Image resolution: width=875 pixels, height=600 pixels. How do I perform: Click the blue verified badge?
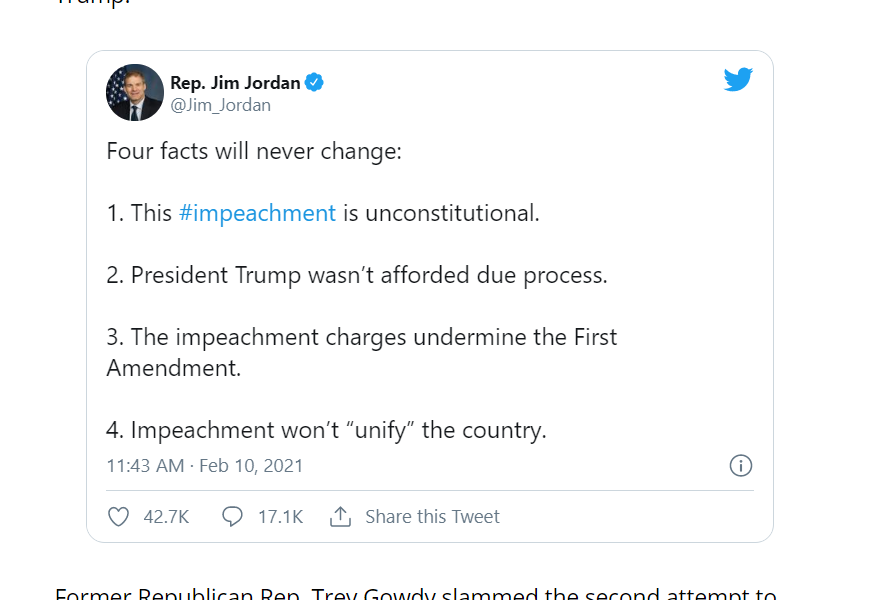[314, 83]
